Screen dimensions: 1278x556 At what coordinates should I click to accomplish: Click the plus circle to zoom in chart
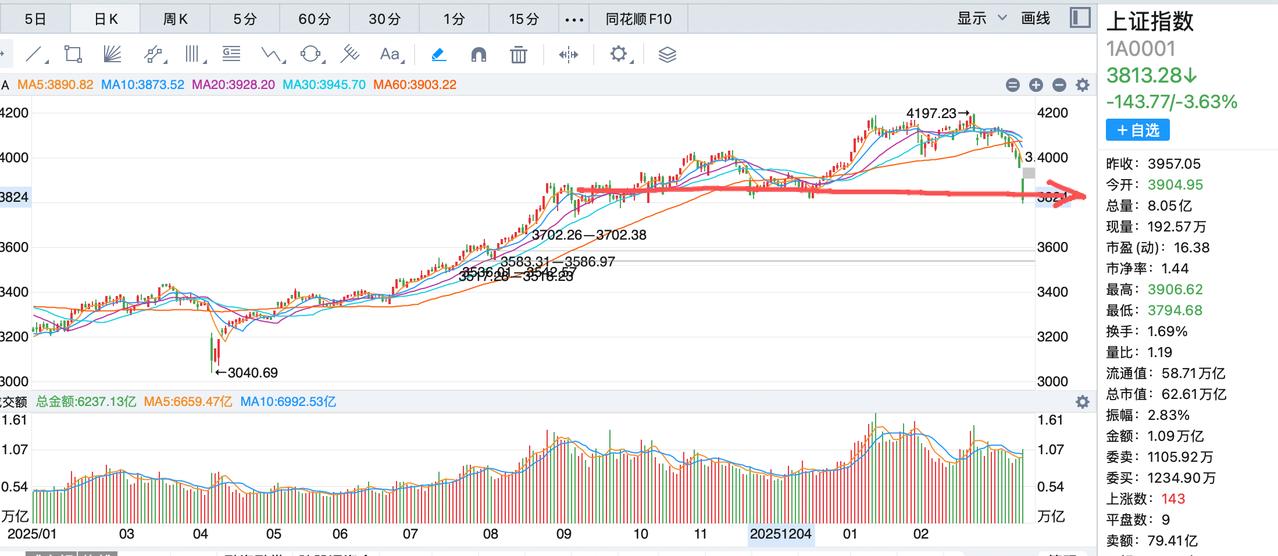coord(1036,86)
